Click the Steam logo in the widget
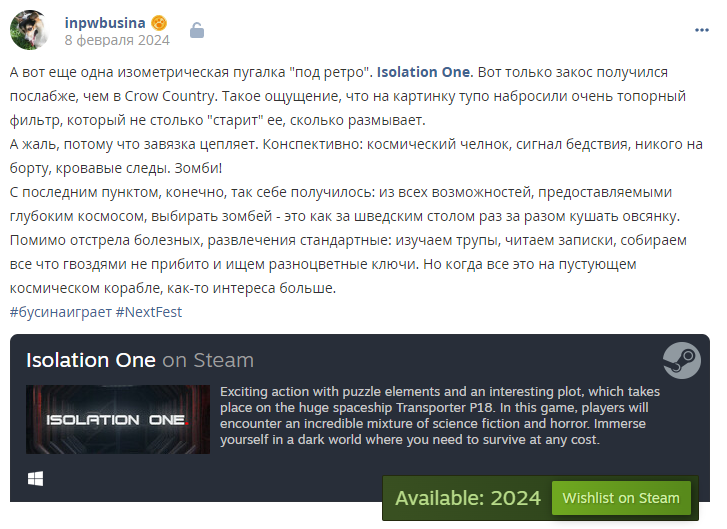The width and height of the screenshot is (727, 529). pyautogui.click(x=682, y=360)
